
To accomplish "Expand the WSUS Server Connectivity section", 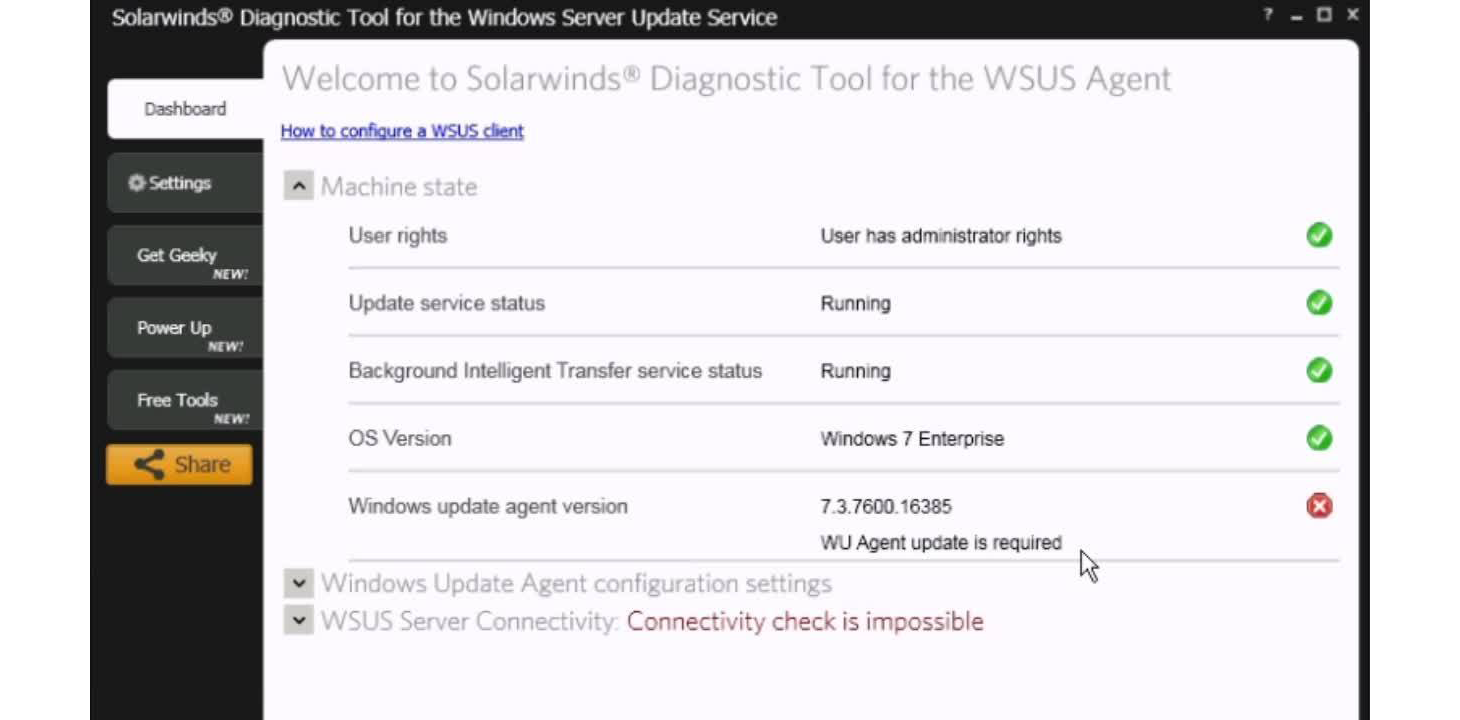I will tap(297, 620).
